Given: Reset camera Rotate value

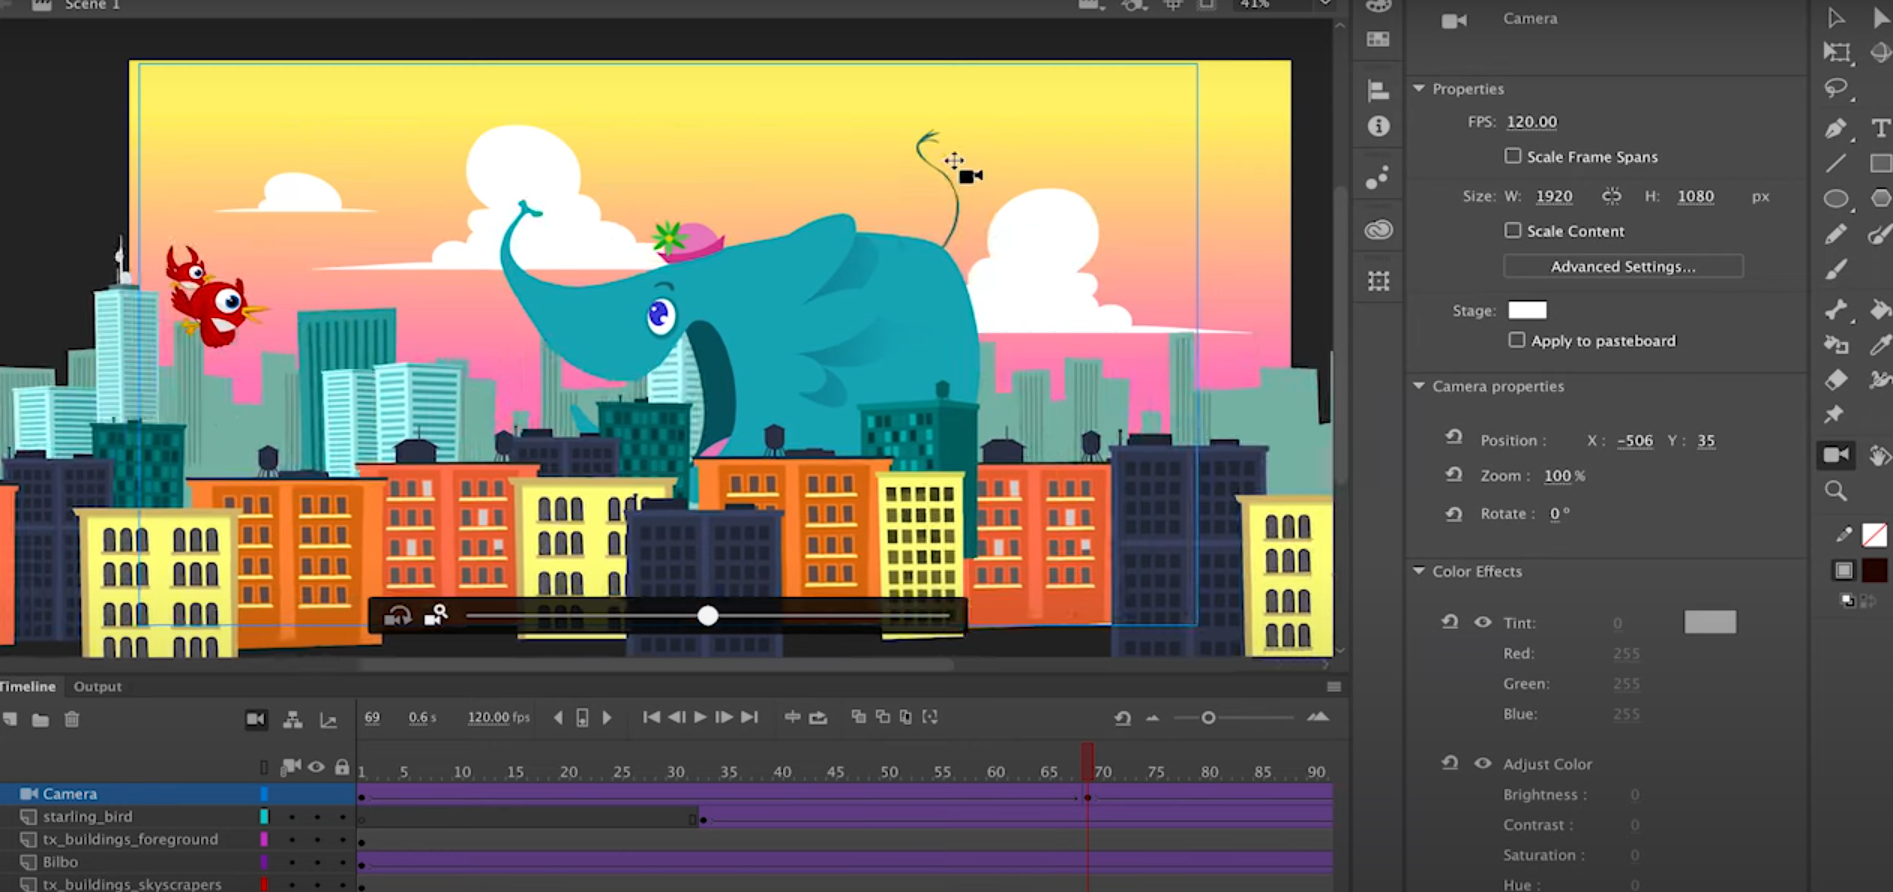Looking at the screenshot, I should click(1454, 513).
